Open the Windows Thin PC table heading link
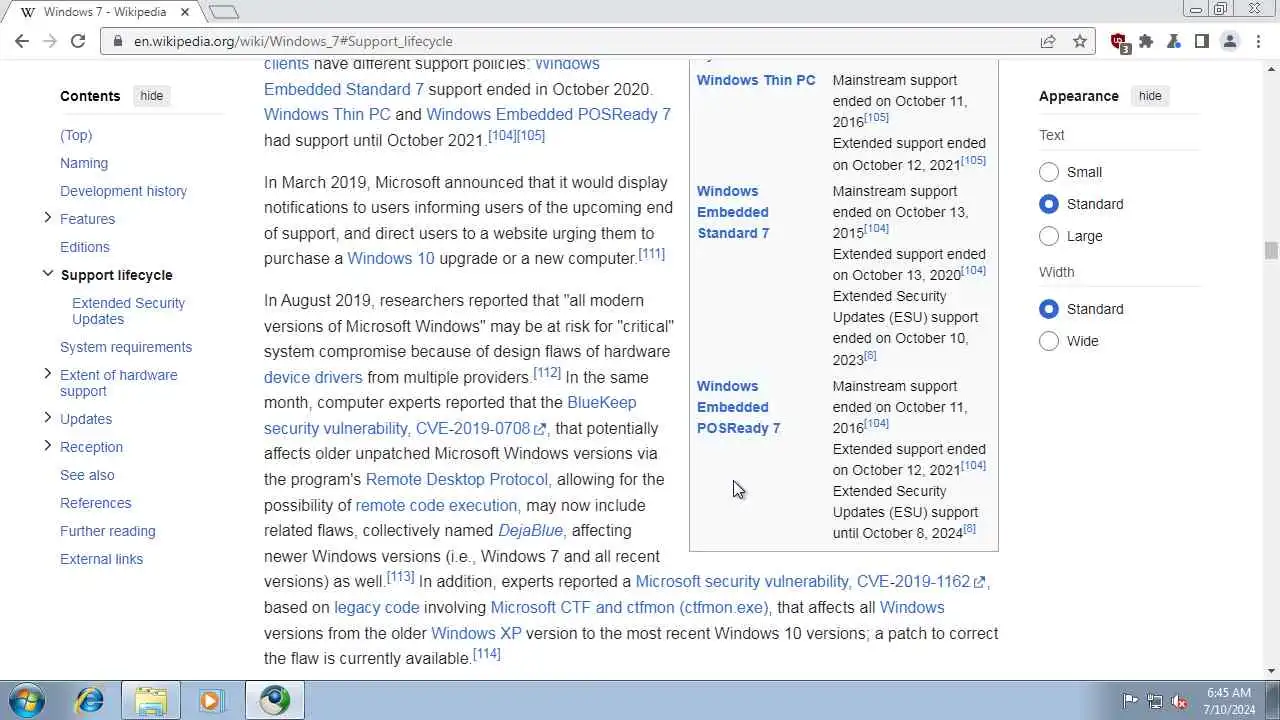This screenshot has height=720, width=1280. point(756,80)
